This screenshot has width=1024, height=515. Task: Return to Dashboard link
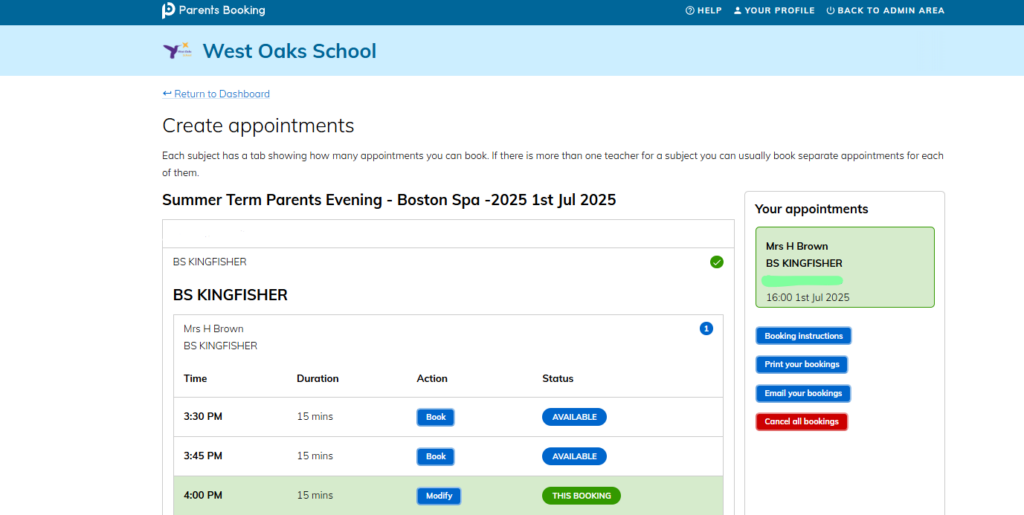pos(216,94)
